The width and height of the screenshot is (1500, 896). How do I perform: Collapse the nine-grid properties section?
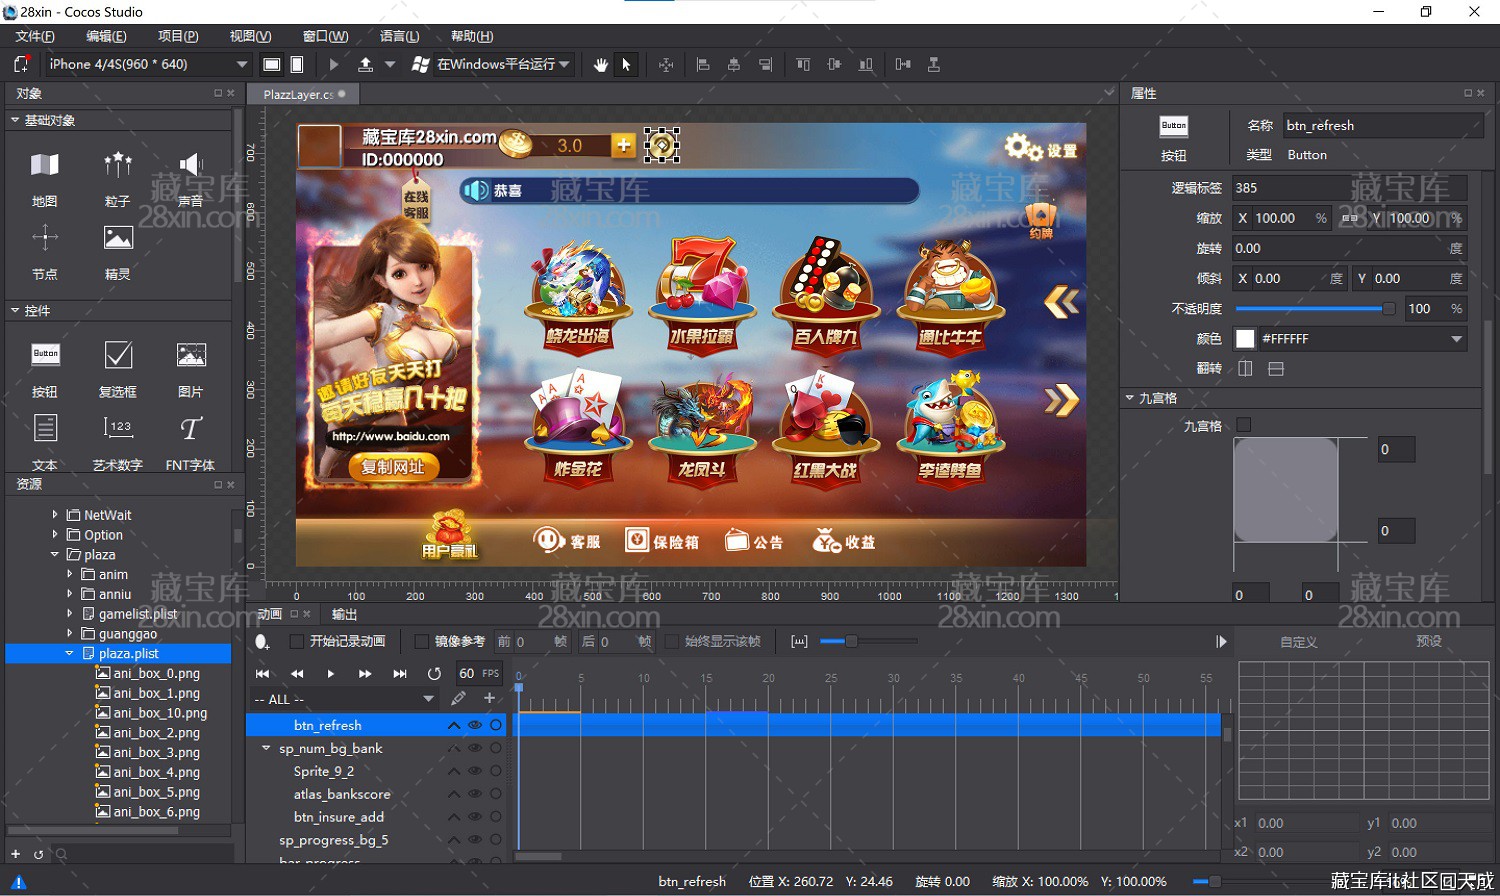click(1129, 398)
